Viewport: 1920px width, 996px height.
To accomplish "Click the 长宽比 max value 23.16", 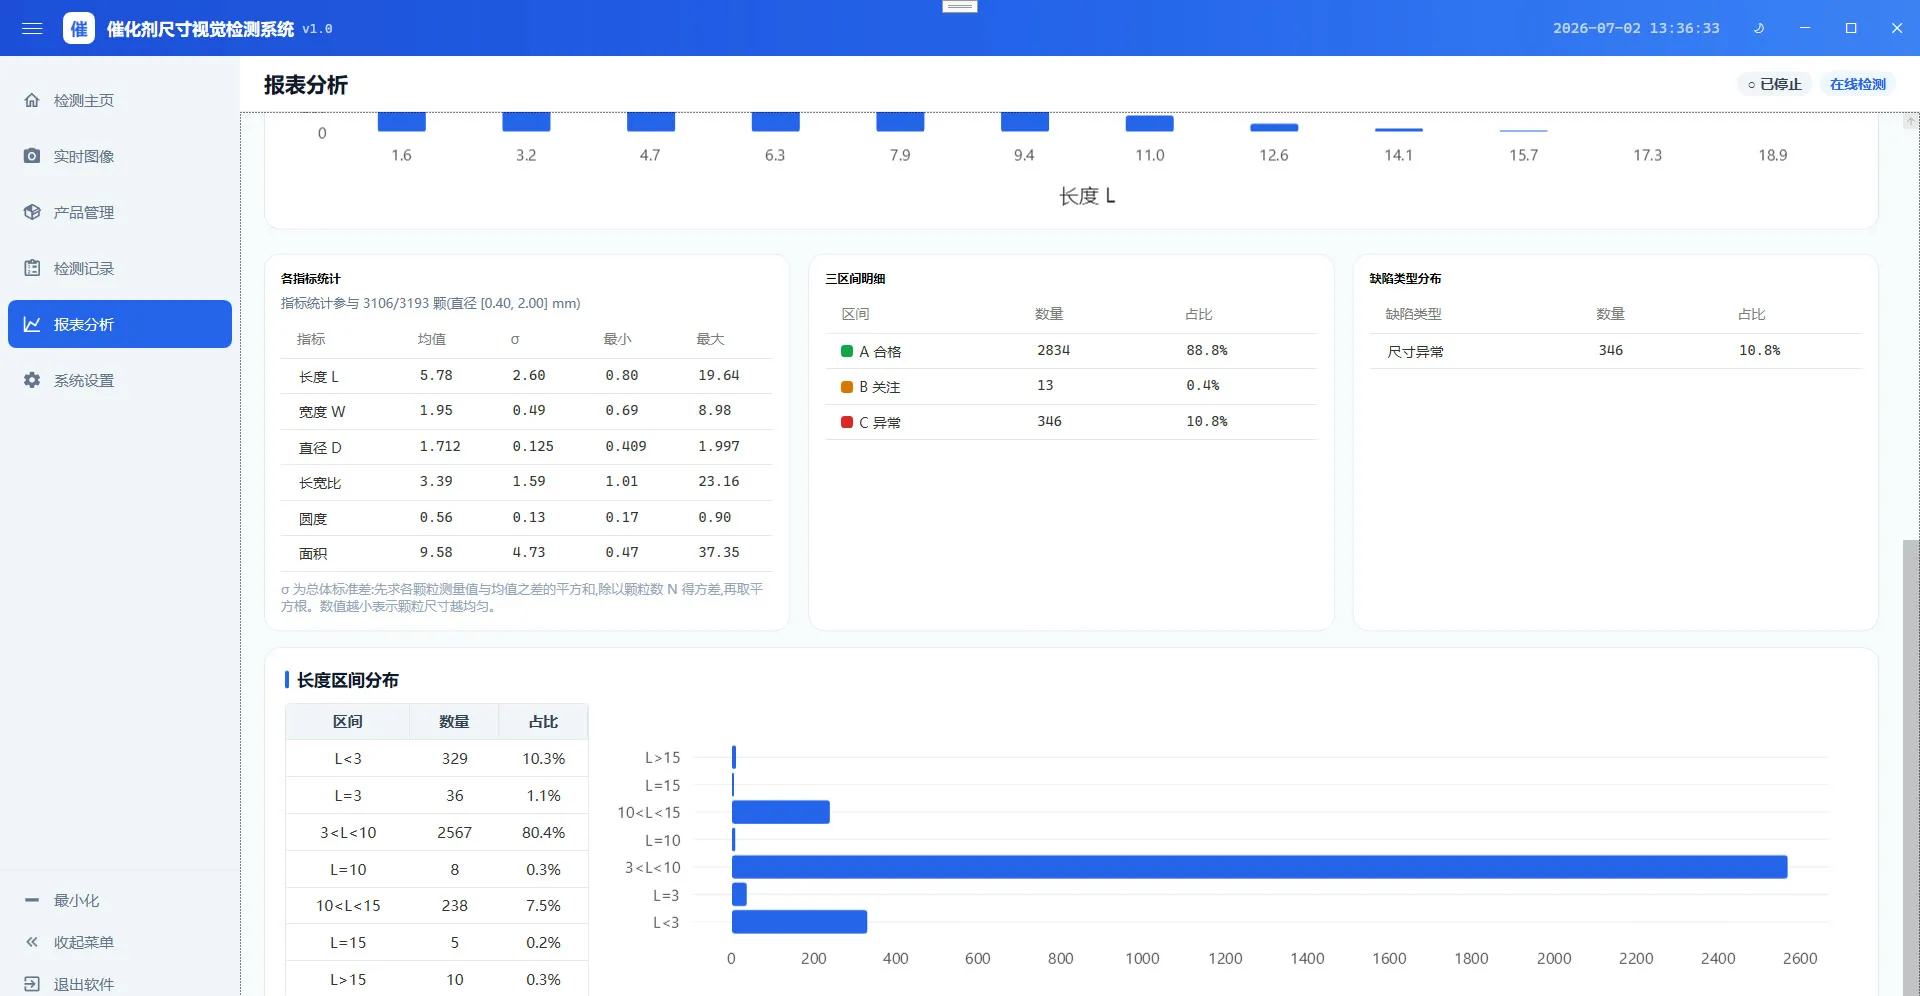I will point(718,481).
